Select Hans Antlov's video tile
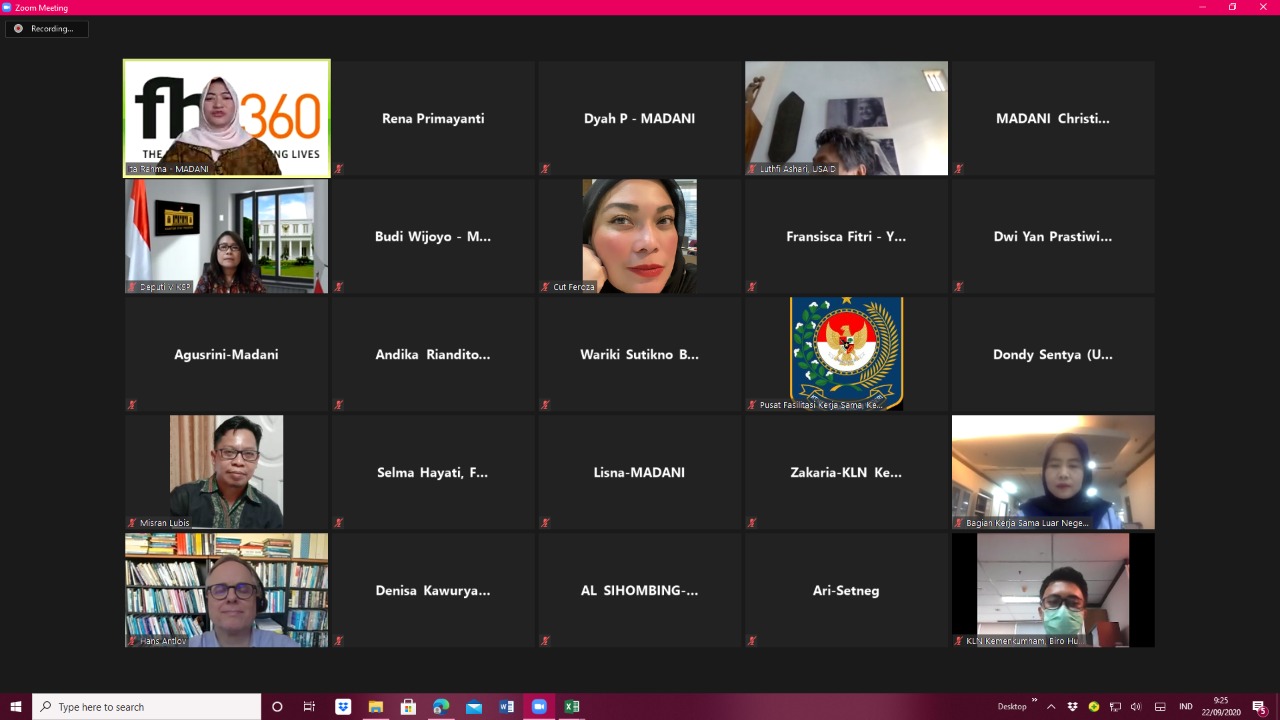 coord(226,590)
